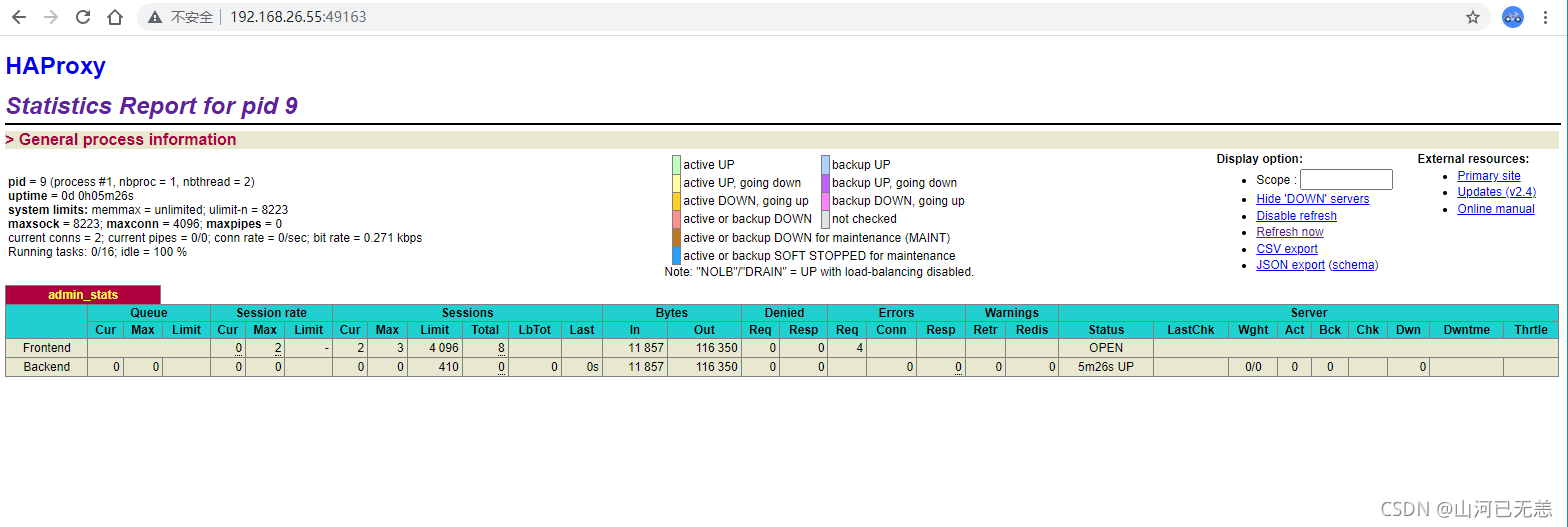The width and height of the screenshot is (1568, 527).
Task: Click the Redis column header
Action: coord(1032,330)
